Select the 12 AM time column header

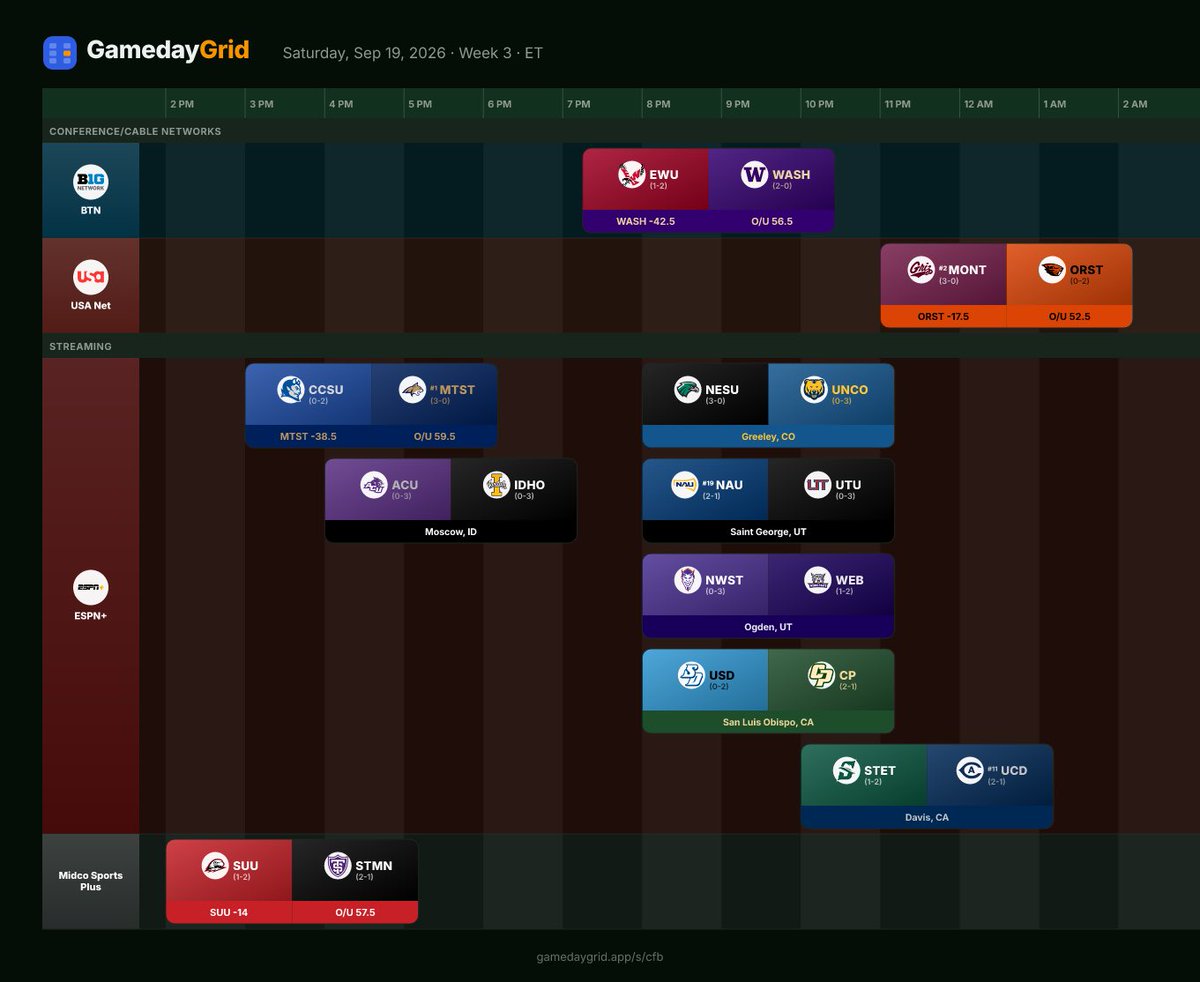pyautogui.click(x=978, y=104)
